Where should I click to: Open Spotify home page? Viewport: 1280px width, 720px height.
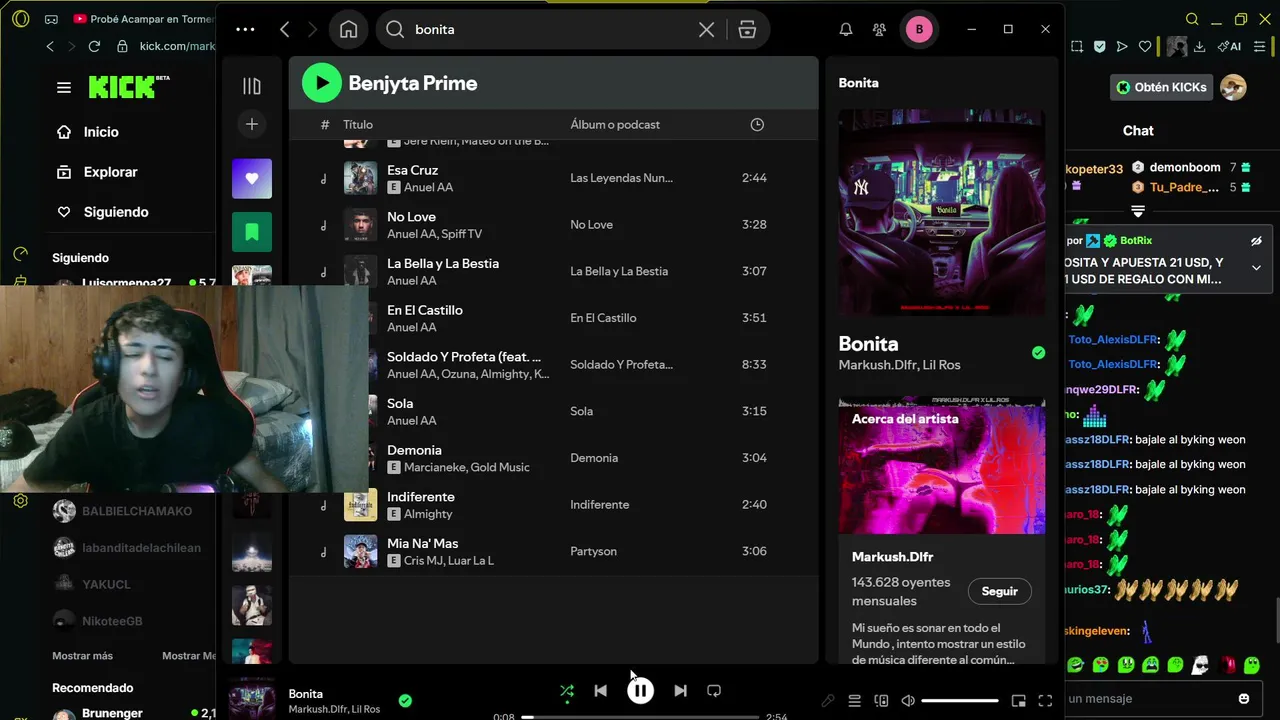pos(348,29)
